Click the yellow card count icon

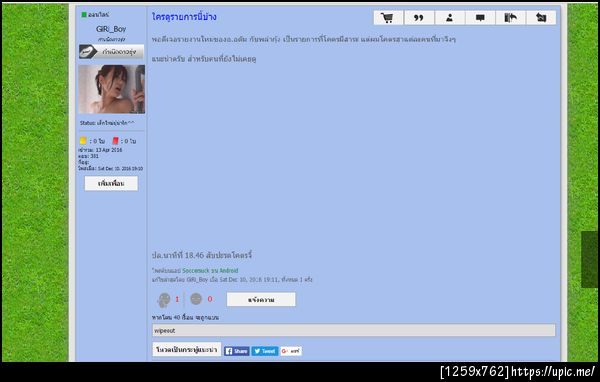click(83, 140)
